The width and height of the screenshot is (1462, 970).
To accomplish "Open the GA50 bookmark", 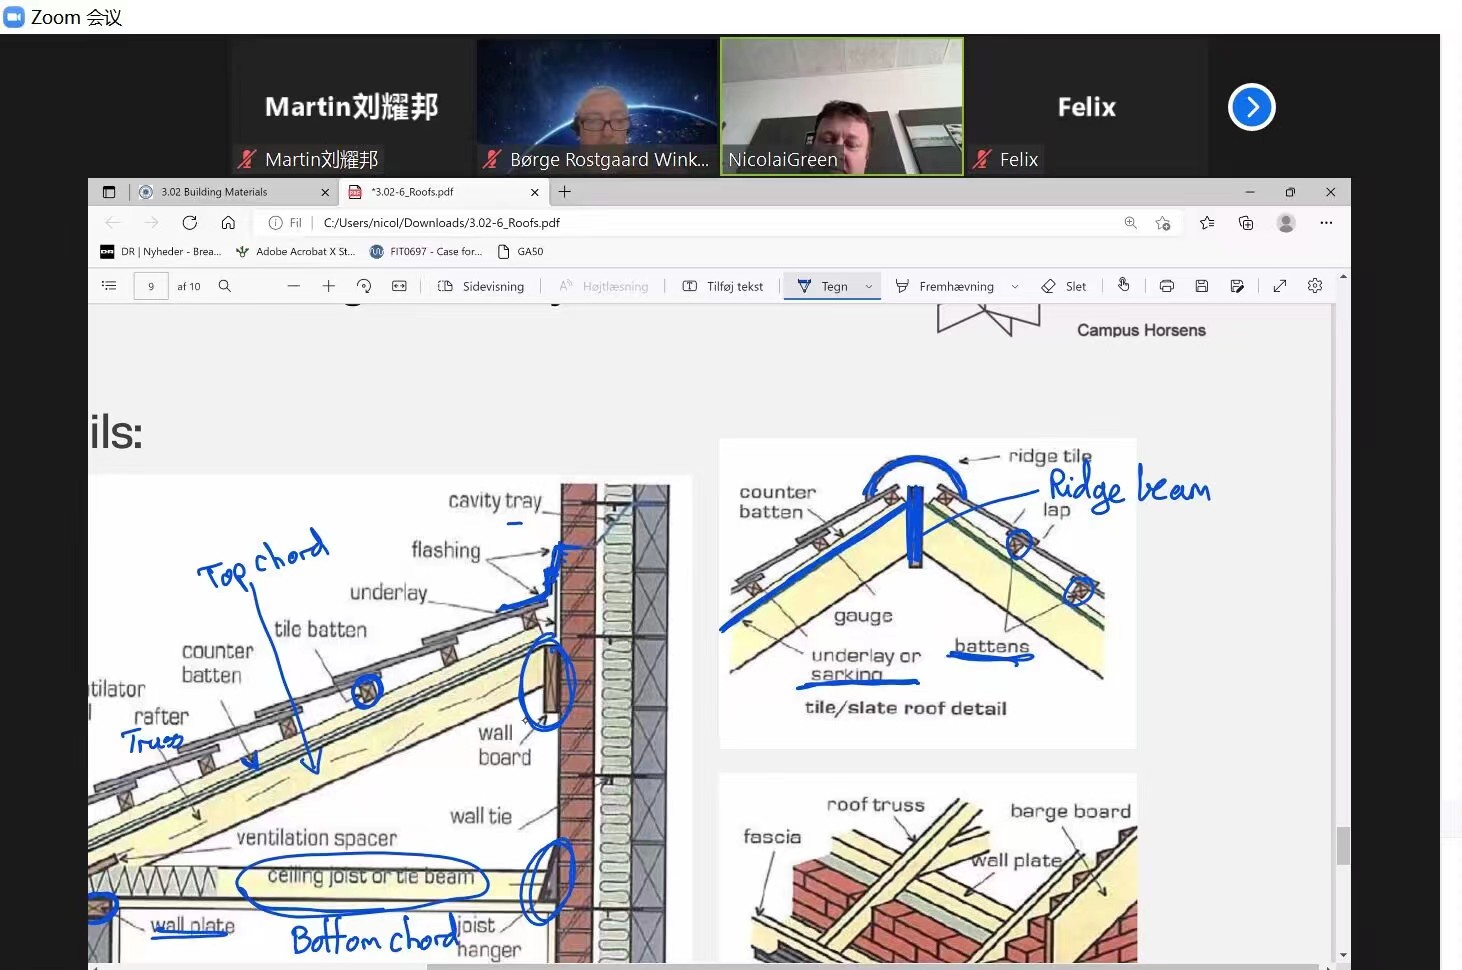I will coord(521,252).
